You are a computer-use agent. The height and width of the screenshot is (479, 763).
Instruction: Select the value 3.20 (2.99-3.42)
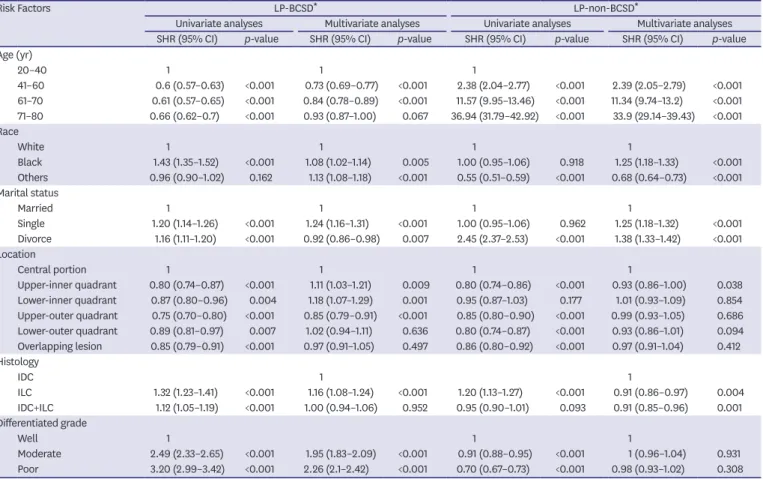pyautogui.click(x=187, y=469)
